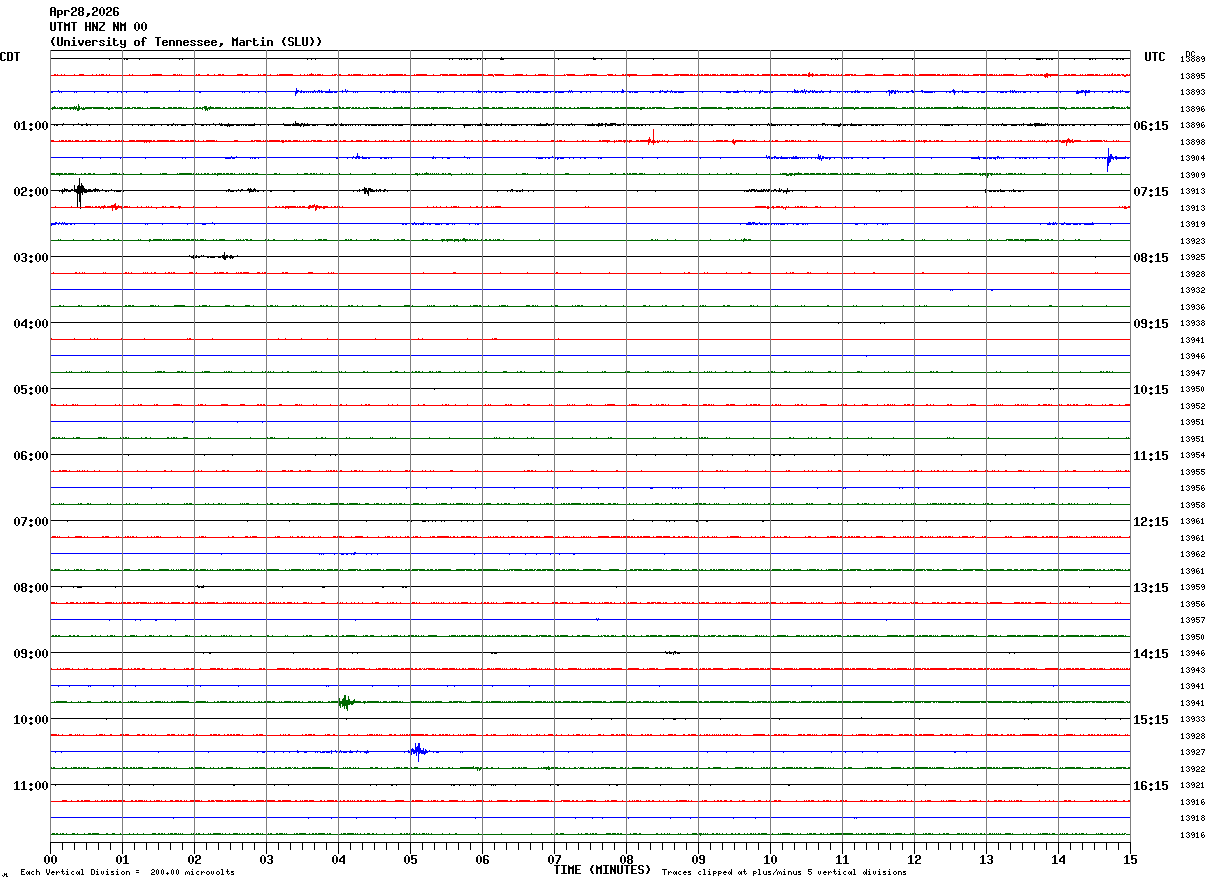Viewport: 1210px width, 886px height.
Task: Click the '07:00' CDT time label
Action: 31,522
